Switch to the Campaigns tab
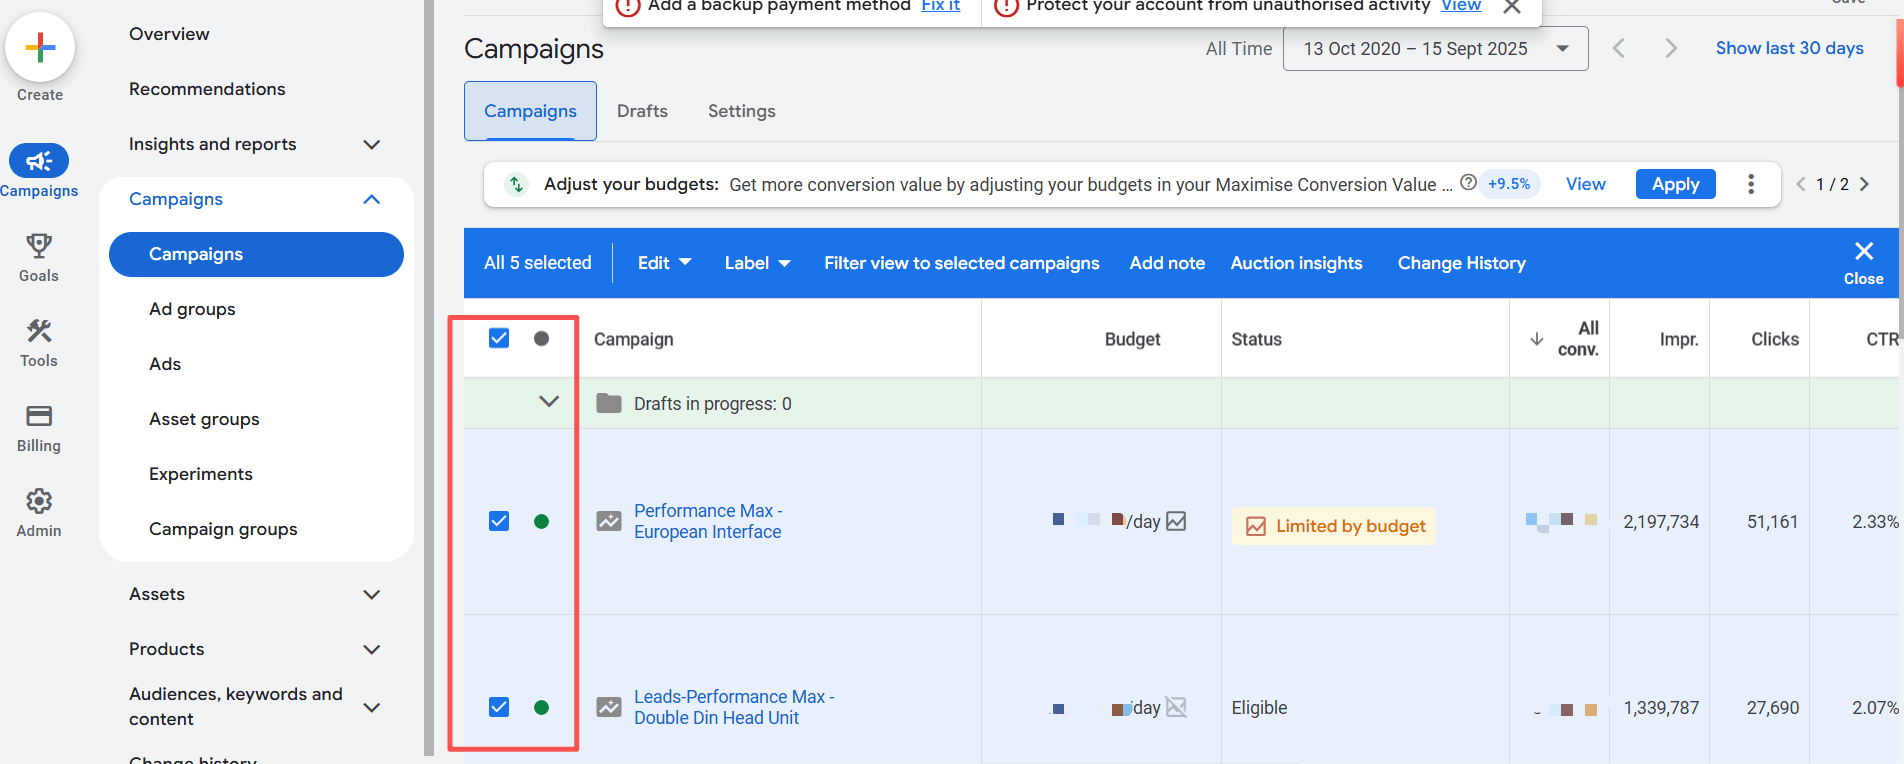1904x764 pixels. [530, 111]
